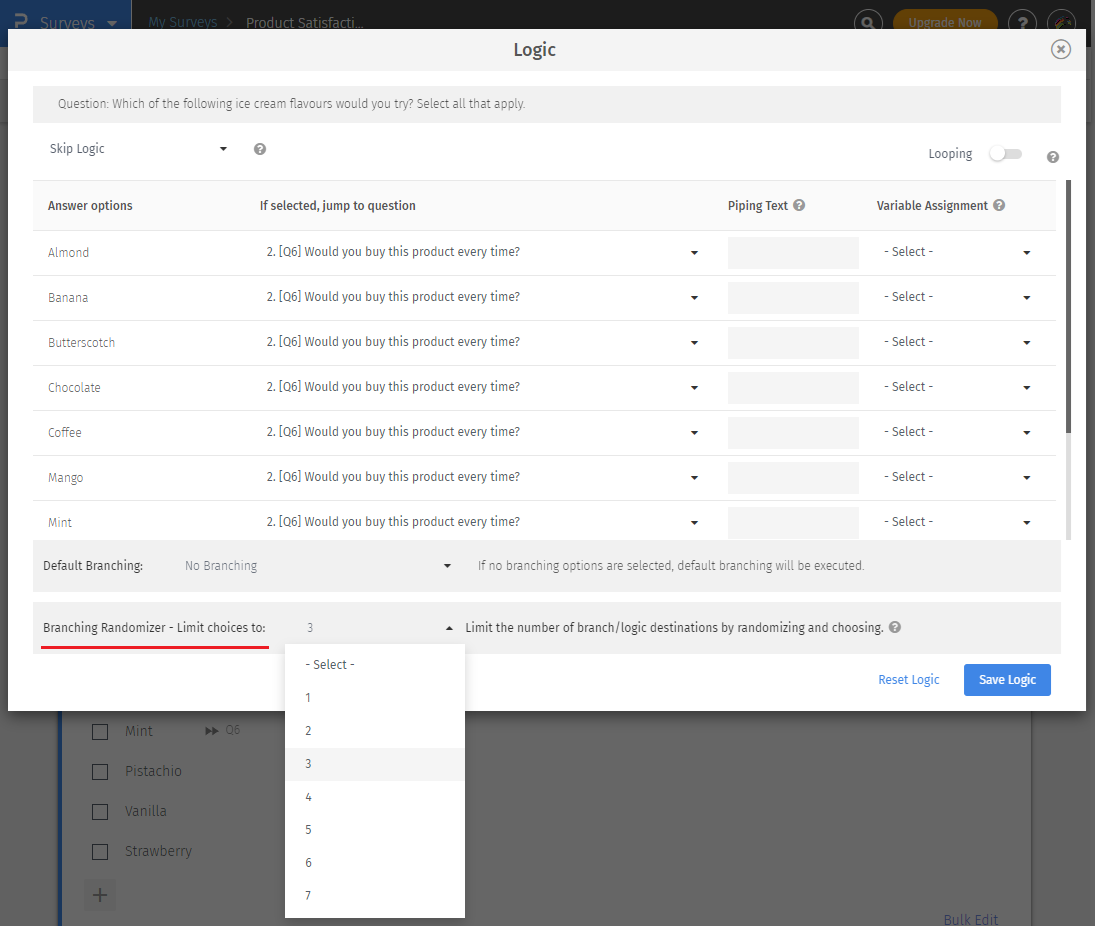Viewport: 1095px width, 926px height.
Task: Click Piping Text field for Mango
Action: coord(793,478)
